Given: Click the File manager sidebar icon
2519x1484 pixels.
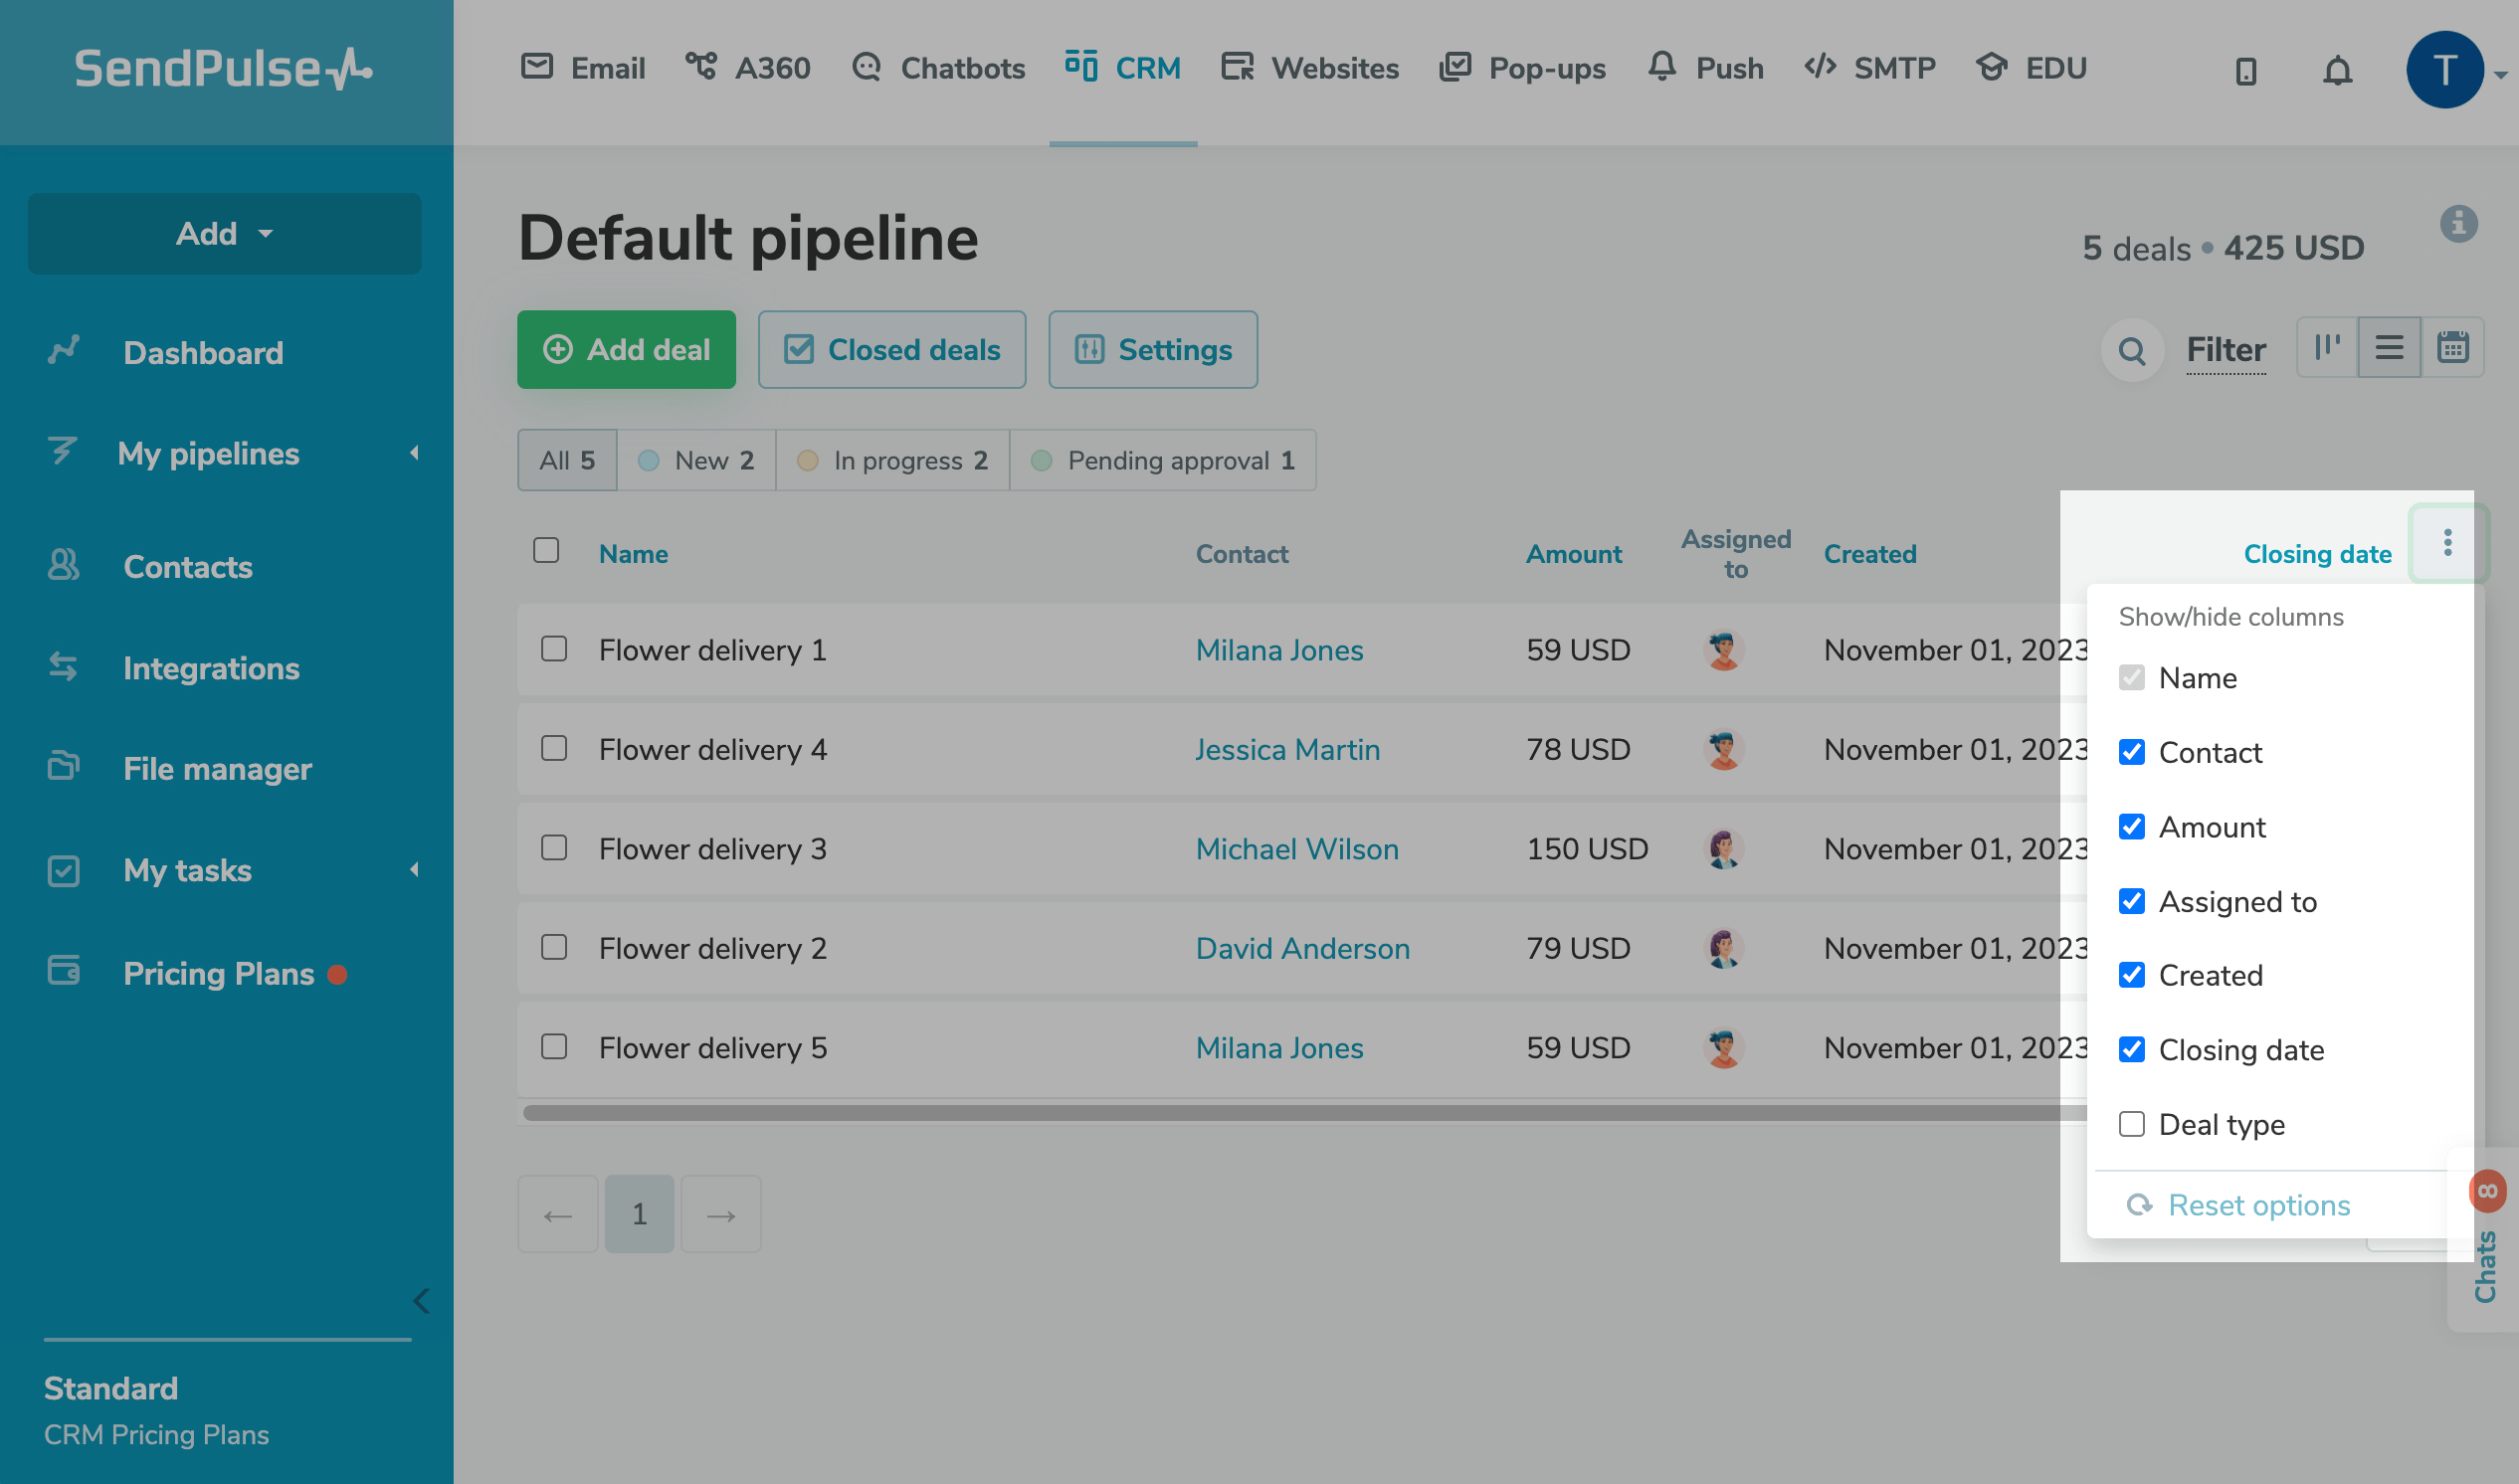Looking at the screenshot, I should 63,767.
